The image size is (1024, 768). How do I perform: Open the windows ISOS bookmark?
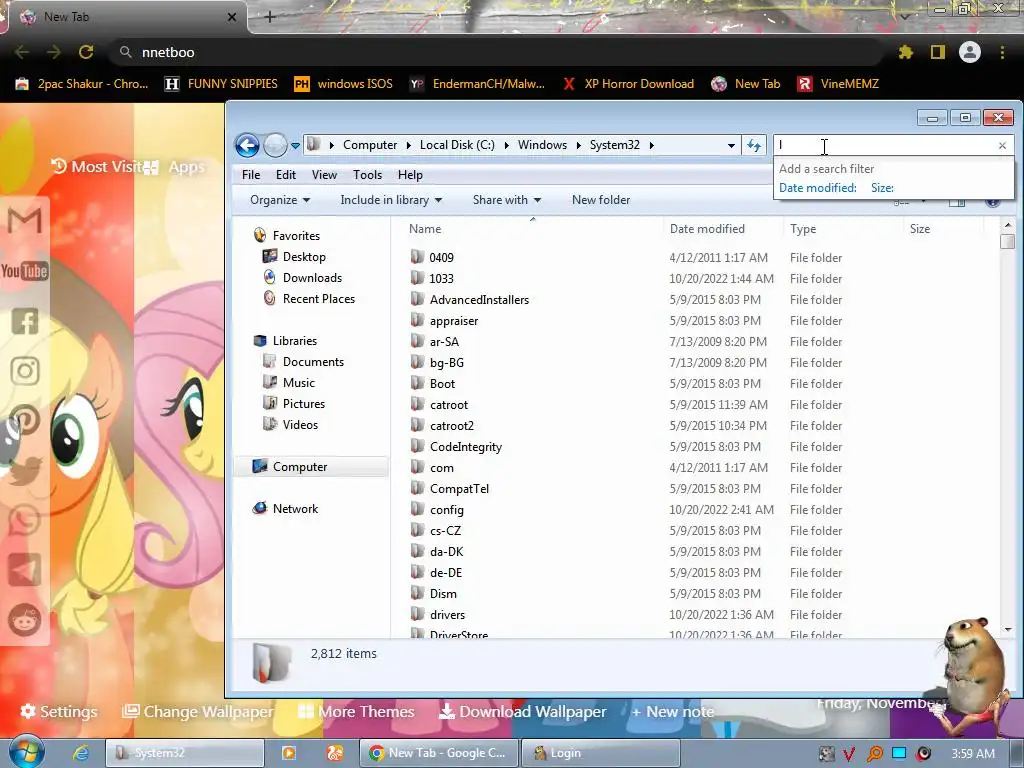pyautogui.click(x=344, y=84)
